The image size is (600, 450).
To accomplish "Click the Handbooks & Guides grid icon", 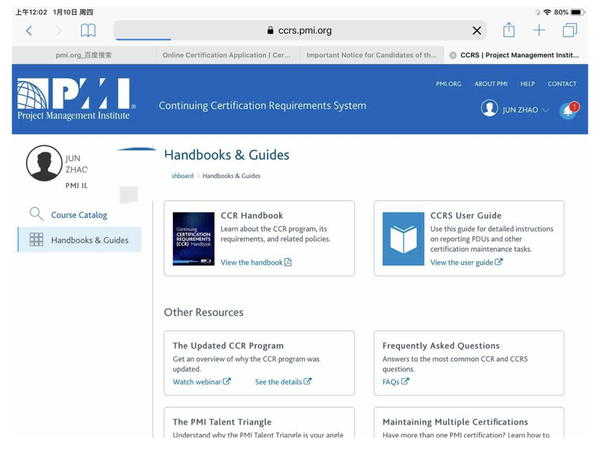I will point(36,239).
